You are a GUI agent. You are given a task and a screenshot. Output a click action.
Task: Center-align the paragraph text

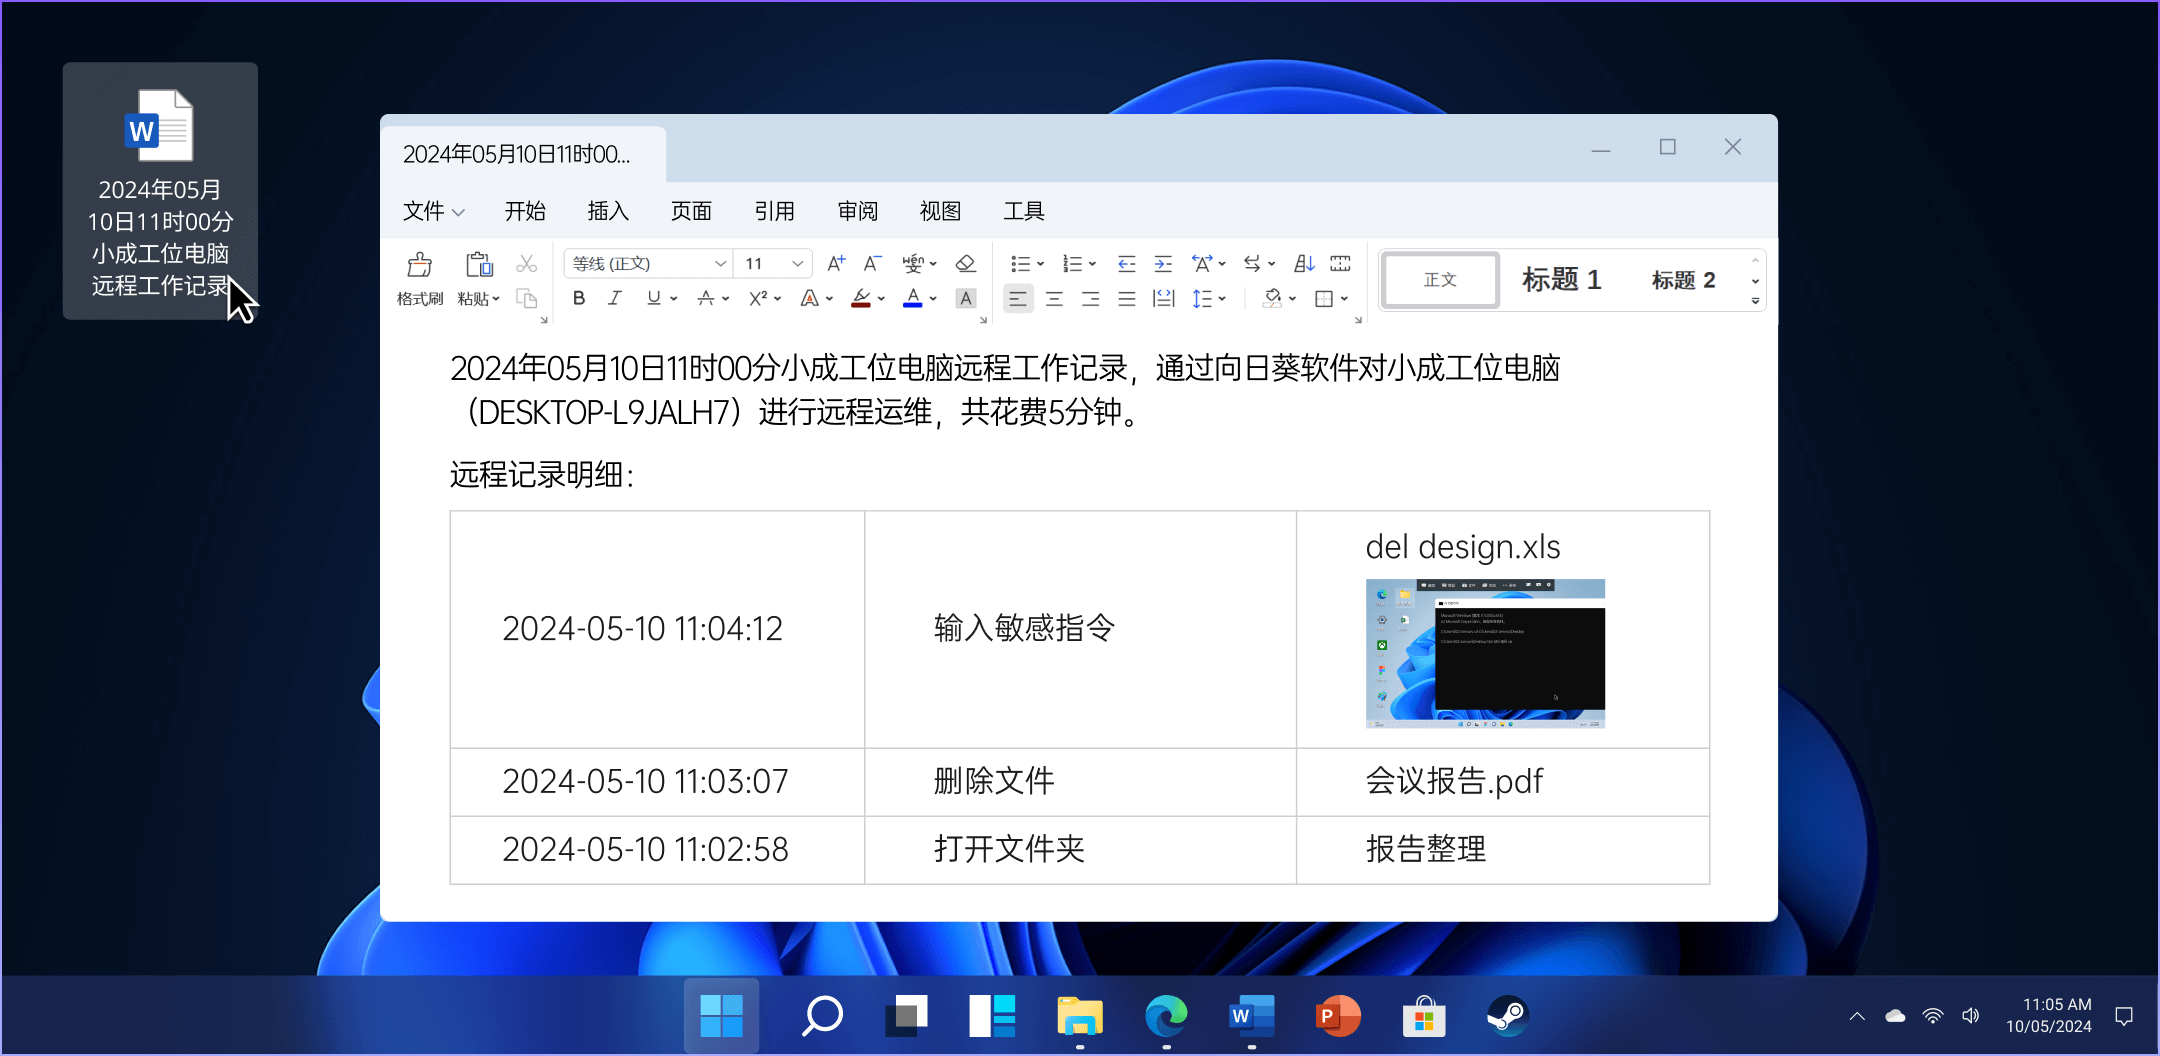1054,299
